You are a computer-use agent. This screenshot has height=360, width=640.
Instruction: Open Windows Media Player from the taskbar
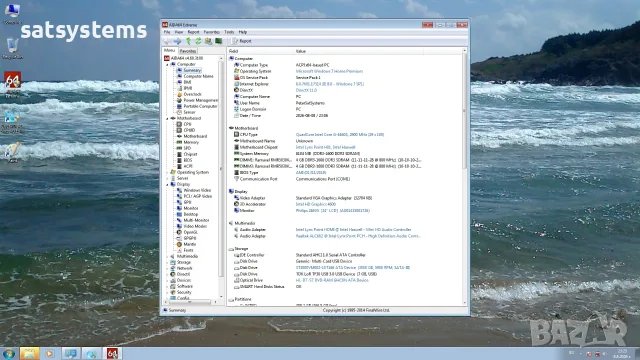[x=50, y=353]
